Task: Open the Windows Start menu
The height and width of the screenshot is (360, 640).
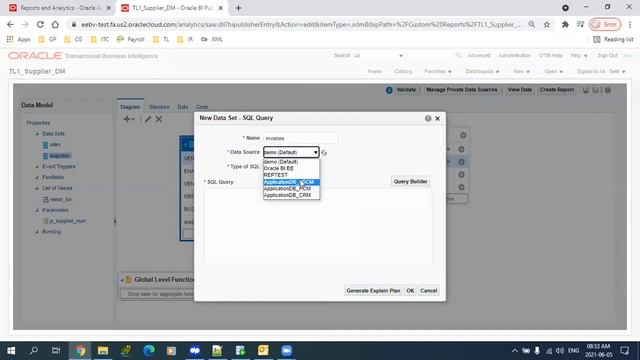Action: tap(11, 351)
